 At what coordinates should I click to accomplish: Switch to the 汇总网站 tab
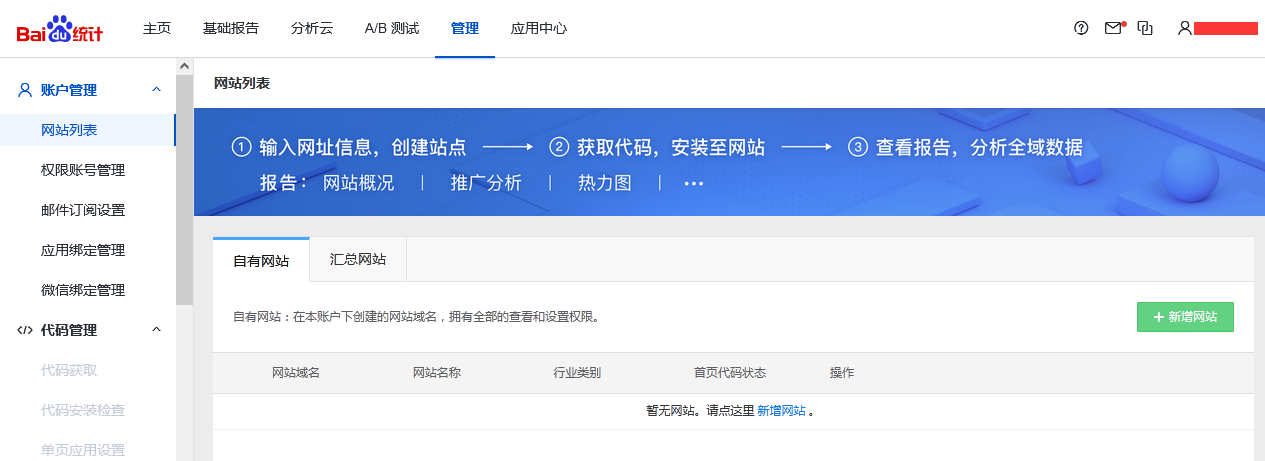coord(358,260)
